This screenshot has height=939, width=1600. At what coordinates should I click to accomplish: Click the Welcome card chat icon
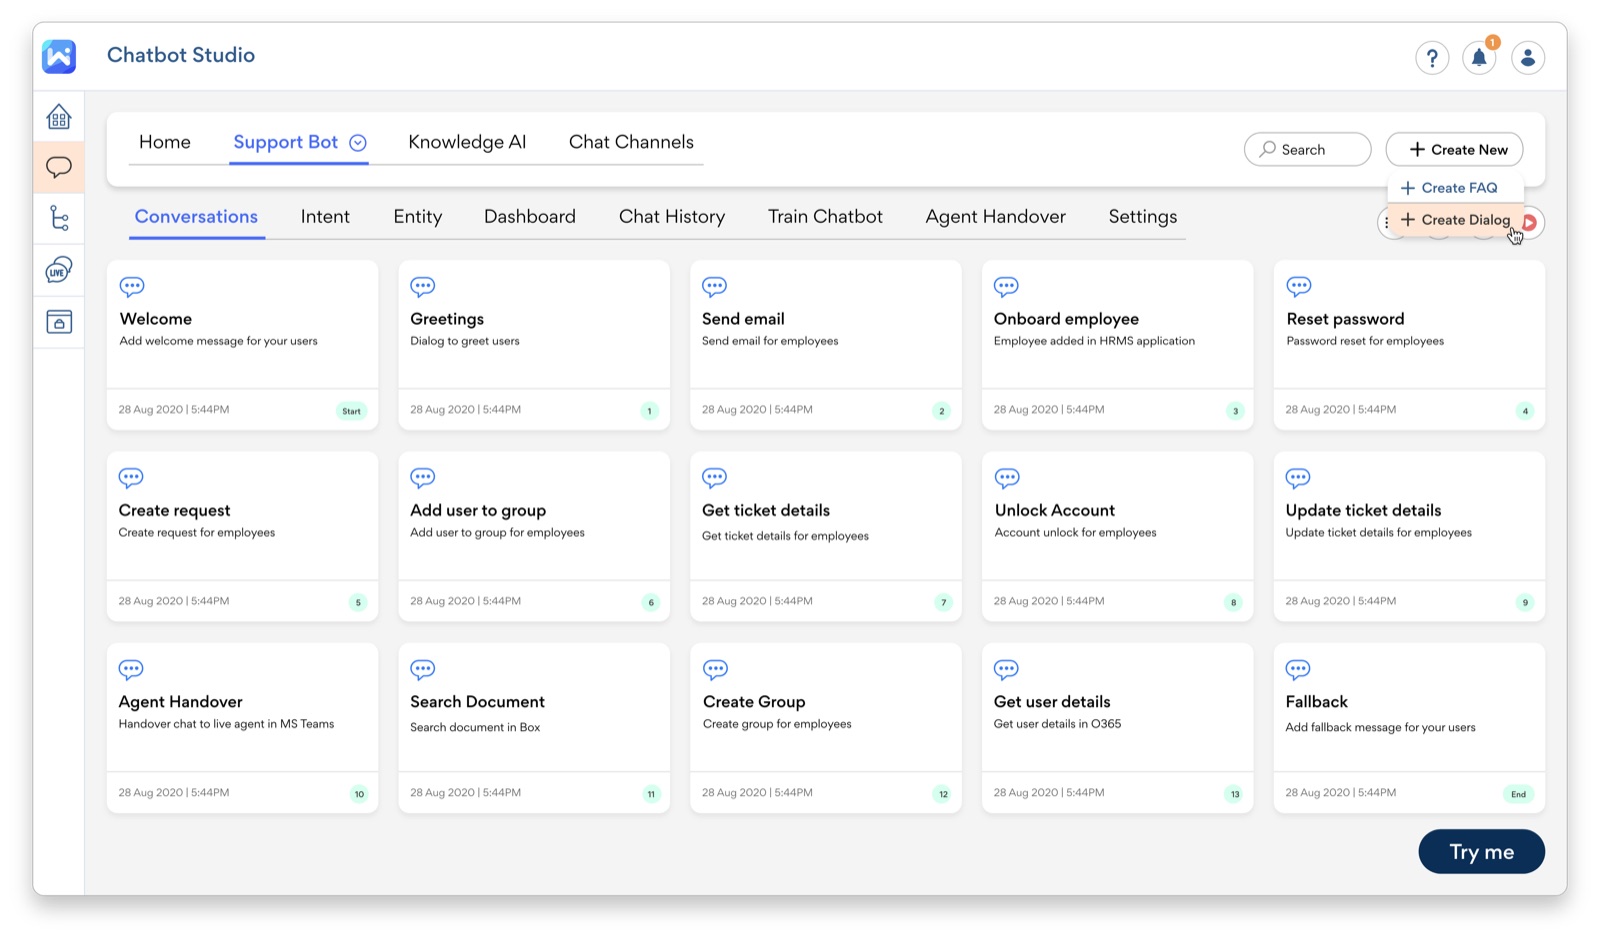pyautogui.click(x=132, y=287)
